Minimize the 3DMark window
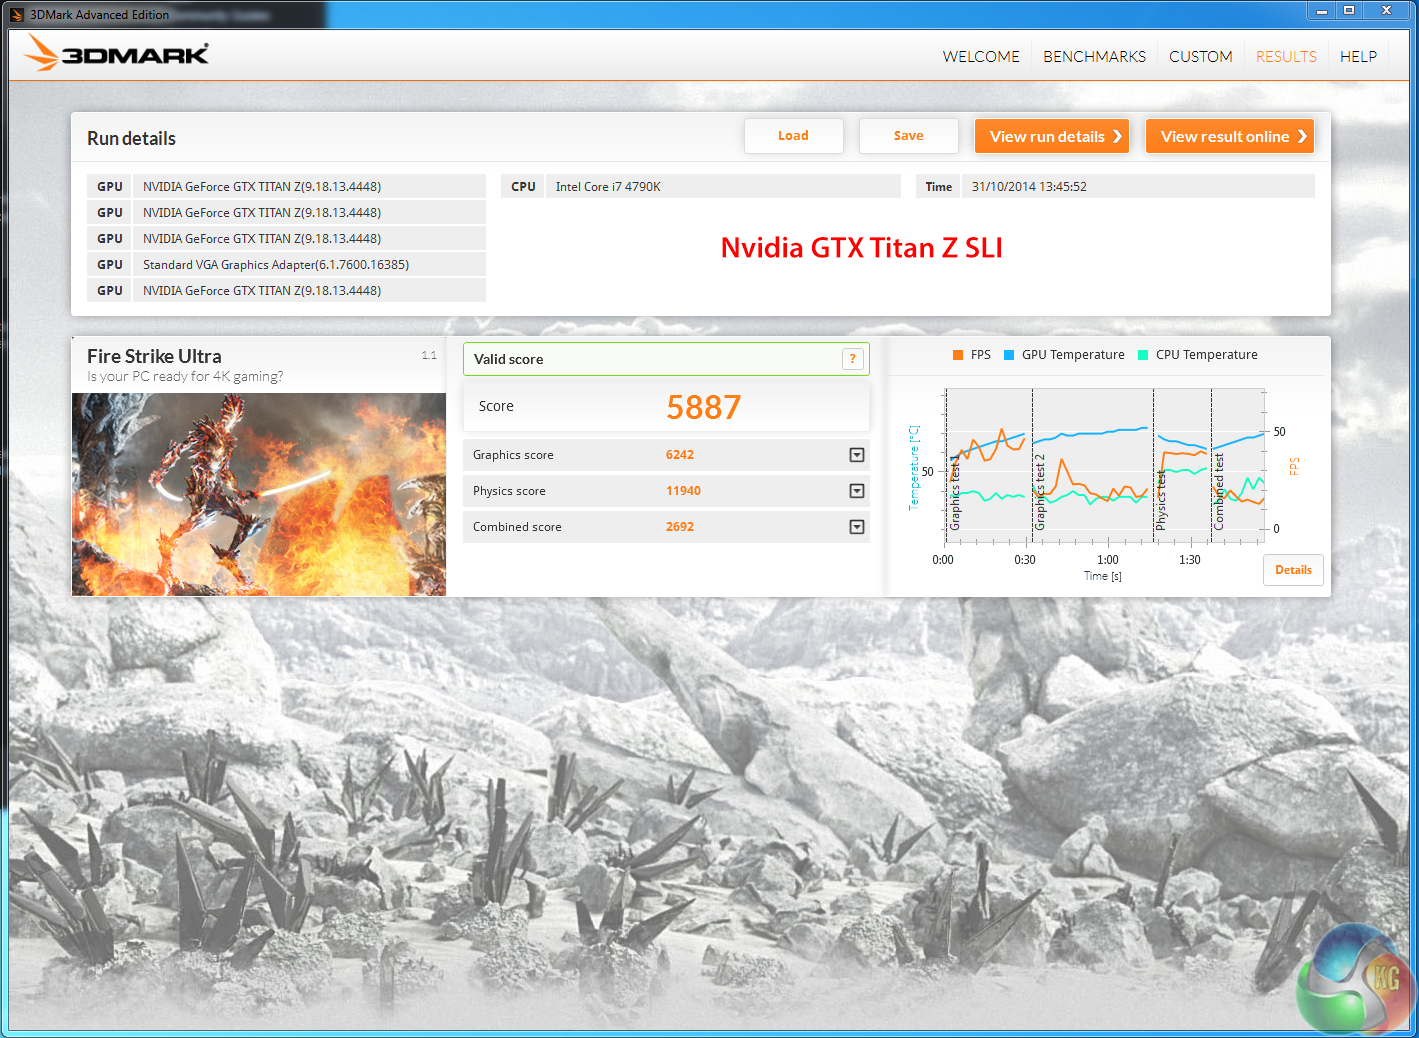This screenshot has height=1038, width=1419. pos(1322,11)
